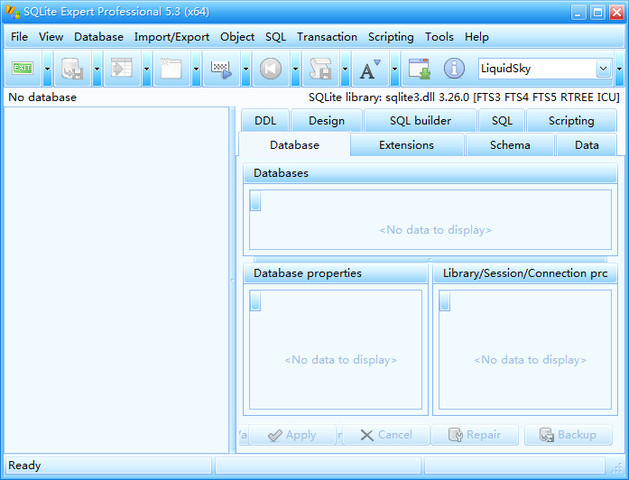The height and width of the screenshot is (480, 629).
Task: Open toolbar overflow arrow right of LiquidSky box
Action: 620,69
